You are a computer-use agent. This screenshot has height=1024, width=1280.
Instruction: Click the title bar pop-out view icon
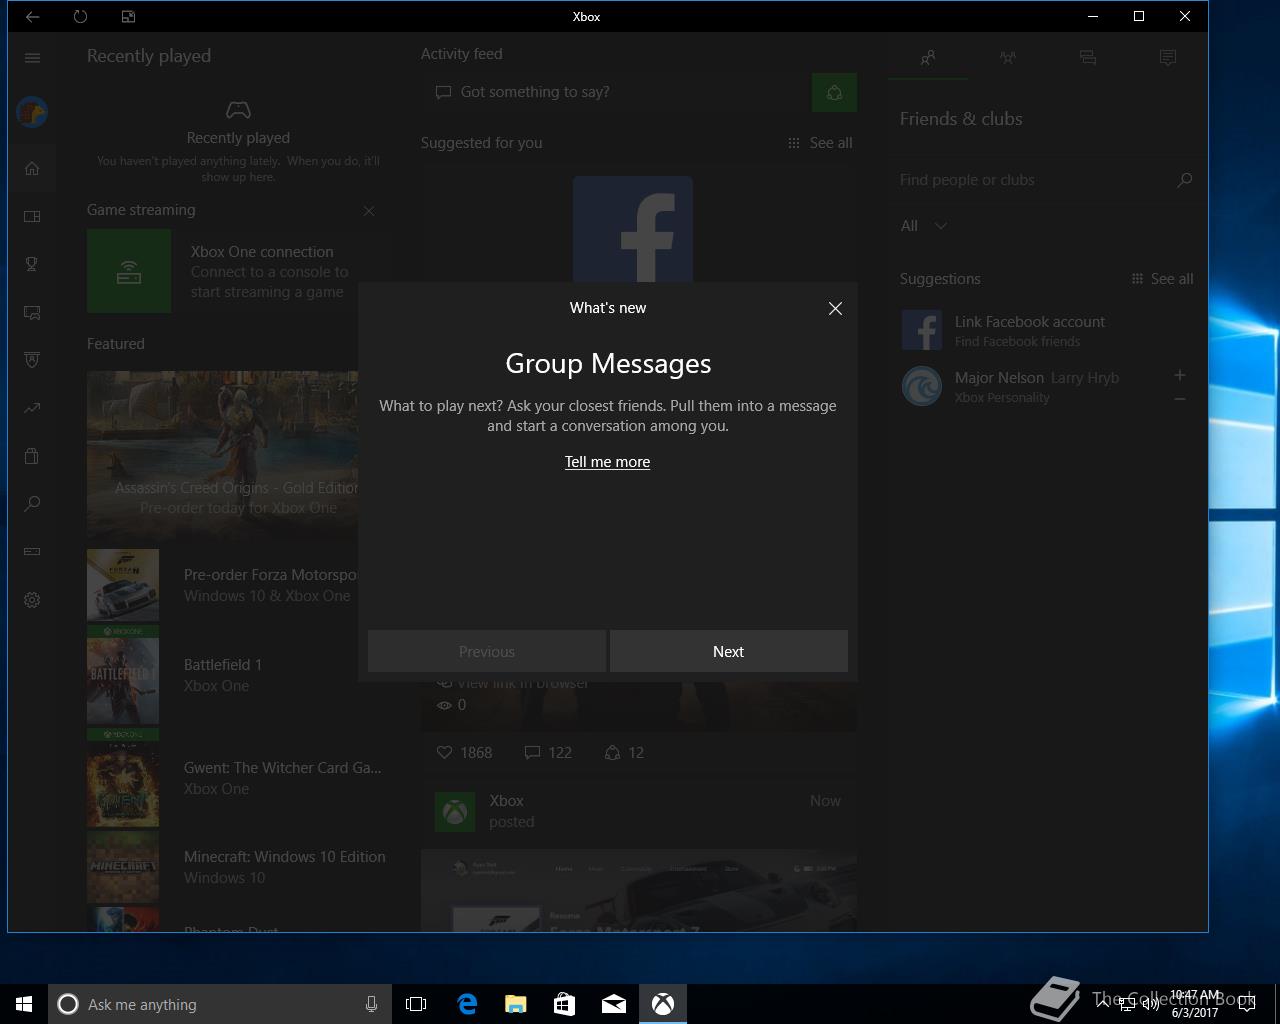[128, 17]
